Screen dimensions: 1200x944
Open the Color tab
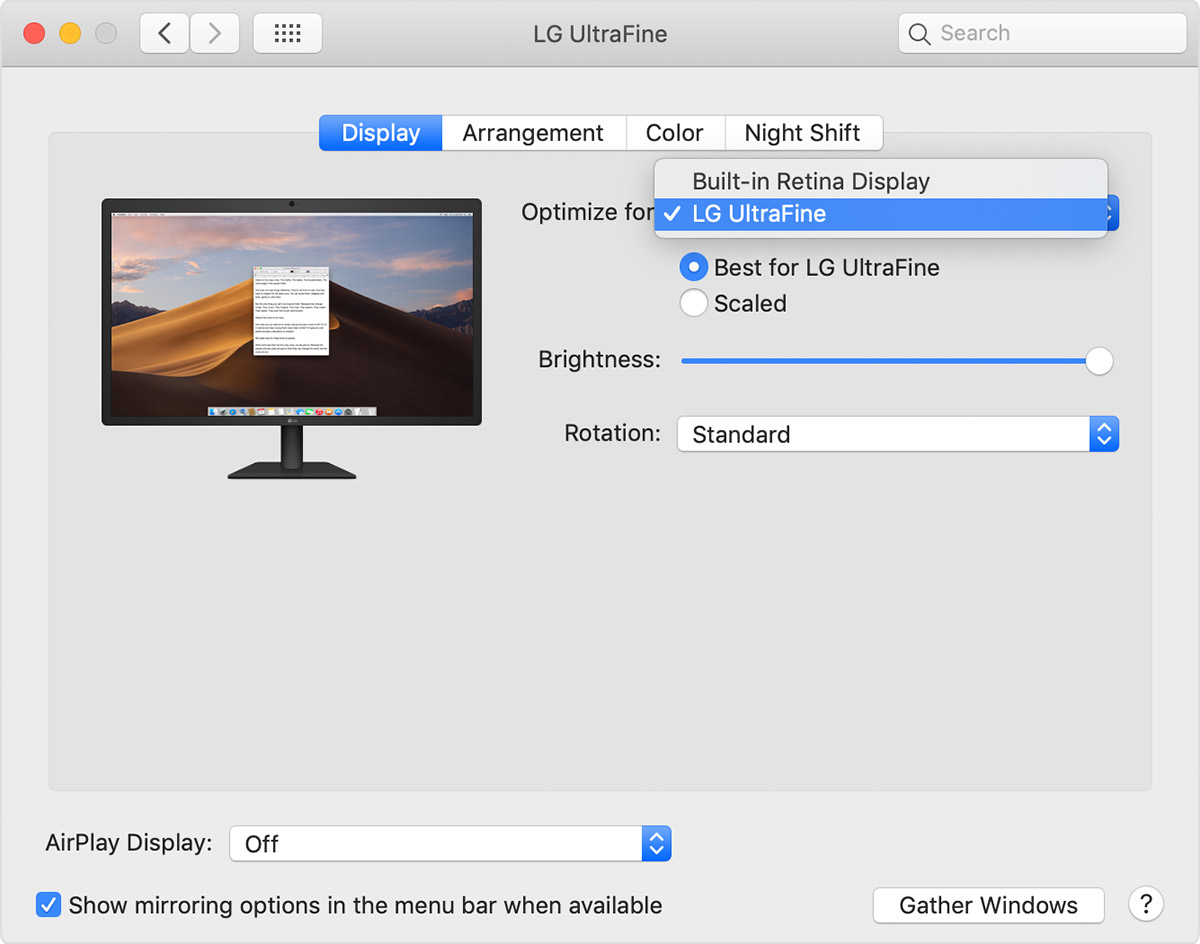pos(674,133)
